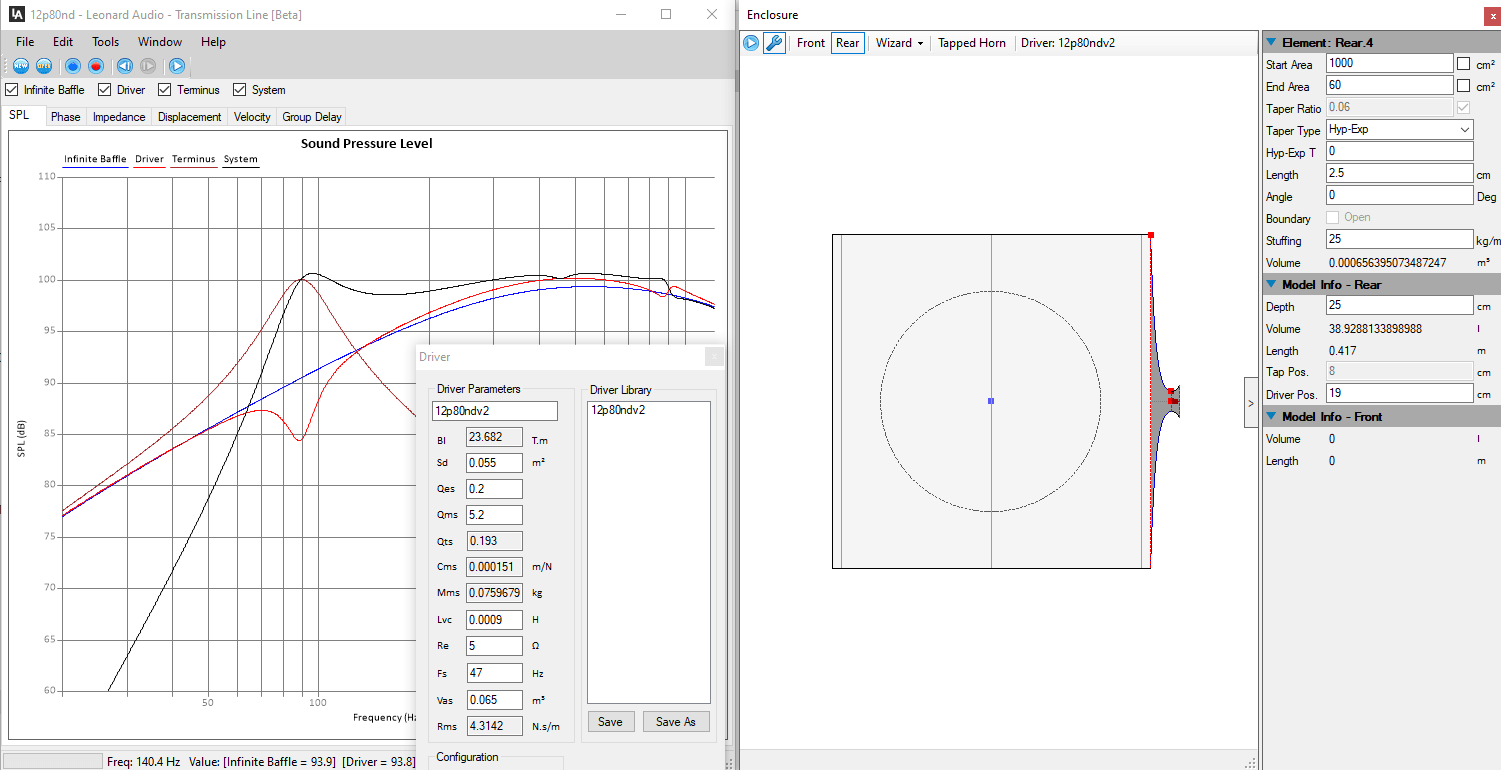Viewport: 1501px width, 770px height.
Task: Open the Taper Type Hyp-Exp dropdown
Action: (x=1400, y=130)
